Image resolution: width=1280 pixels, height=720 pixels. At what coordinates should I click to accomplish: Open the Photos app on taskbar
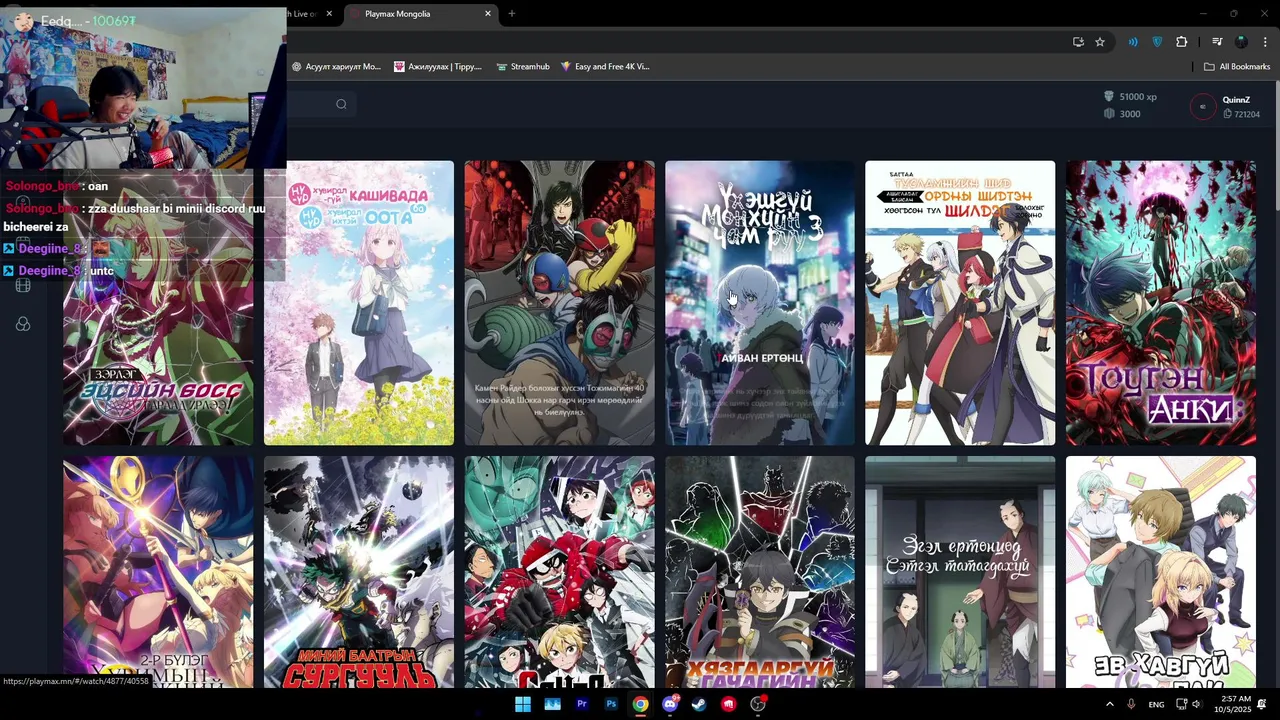(552, 704)
